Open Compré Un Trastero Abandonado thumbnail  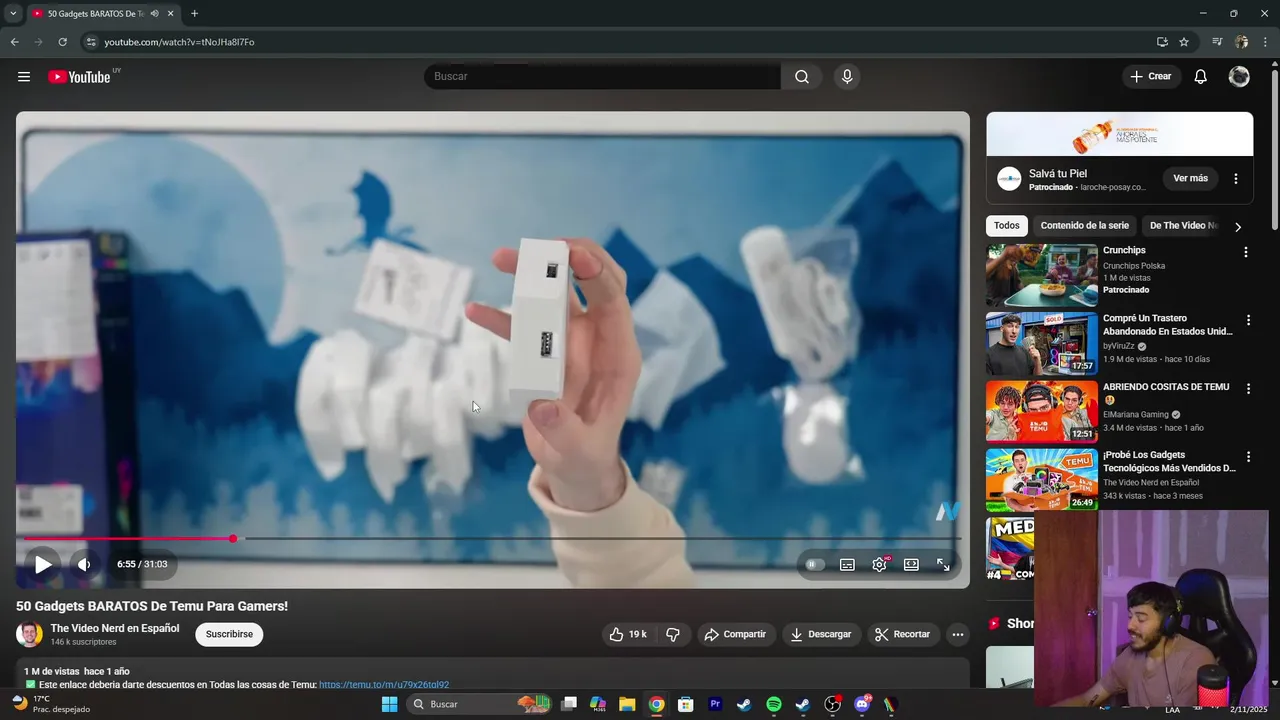pos(1042,343)
